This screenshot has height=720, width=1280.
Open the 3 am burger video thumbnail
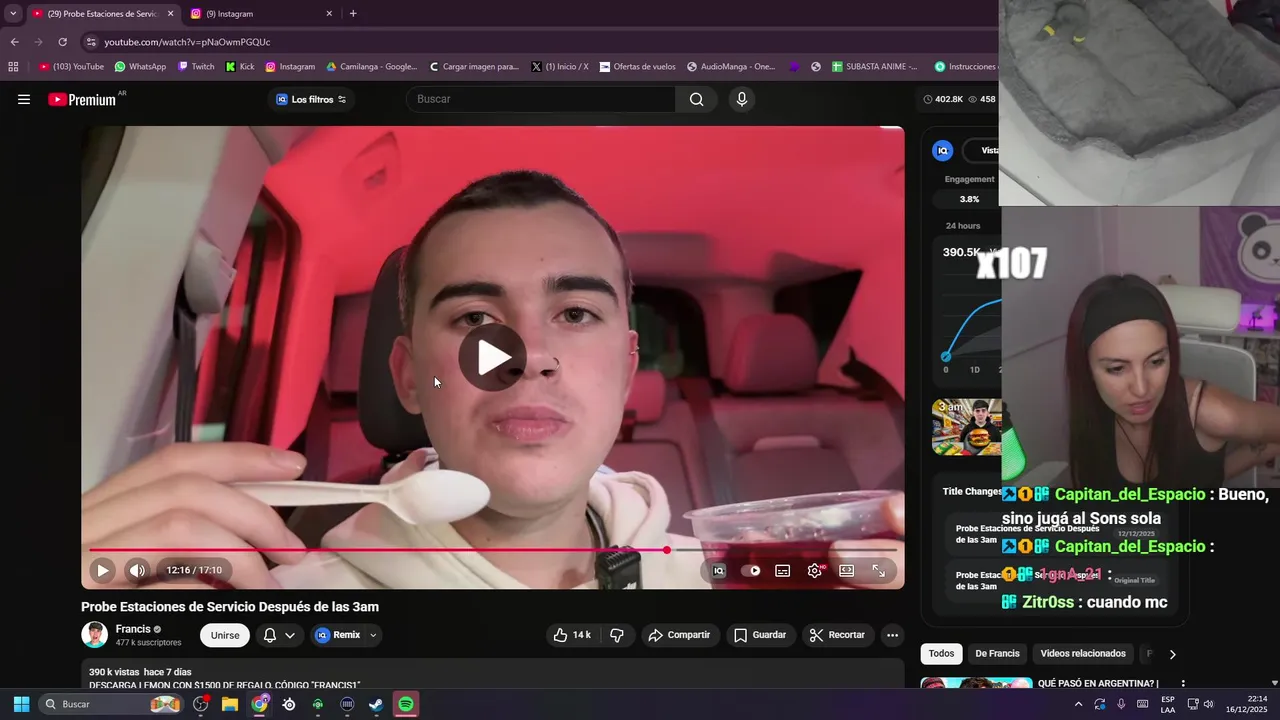pyautogui.click(x=967, y=427)
